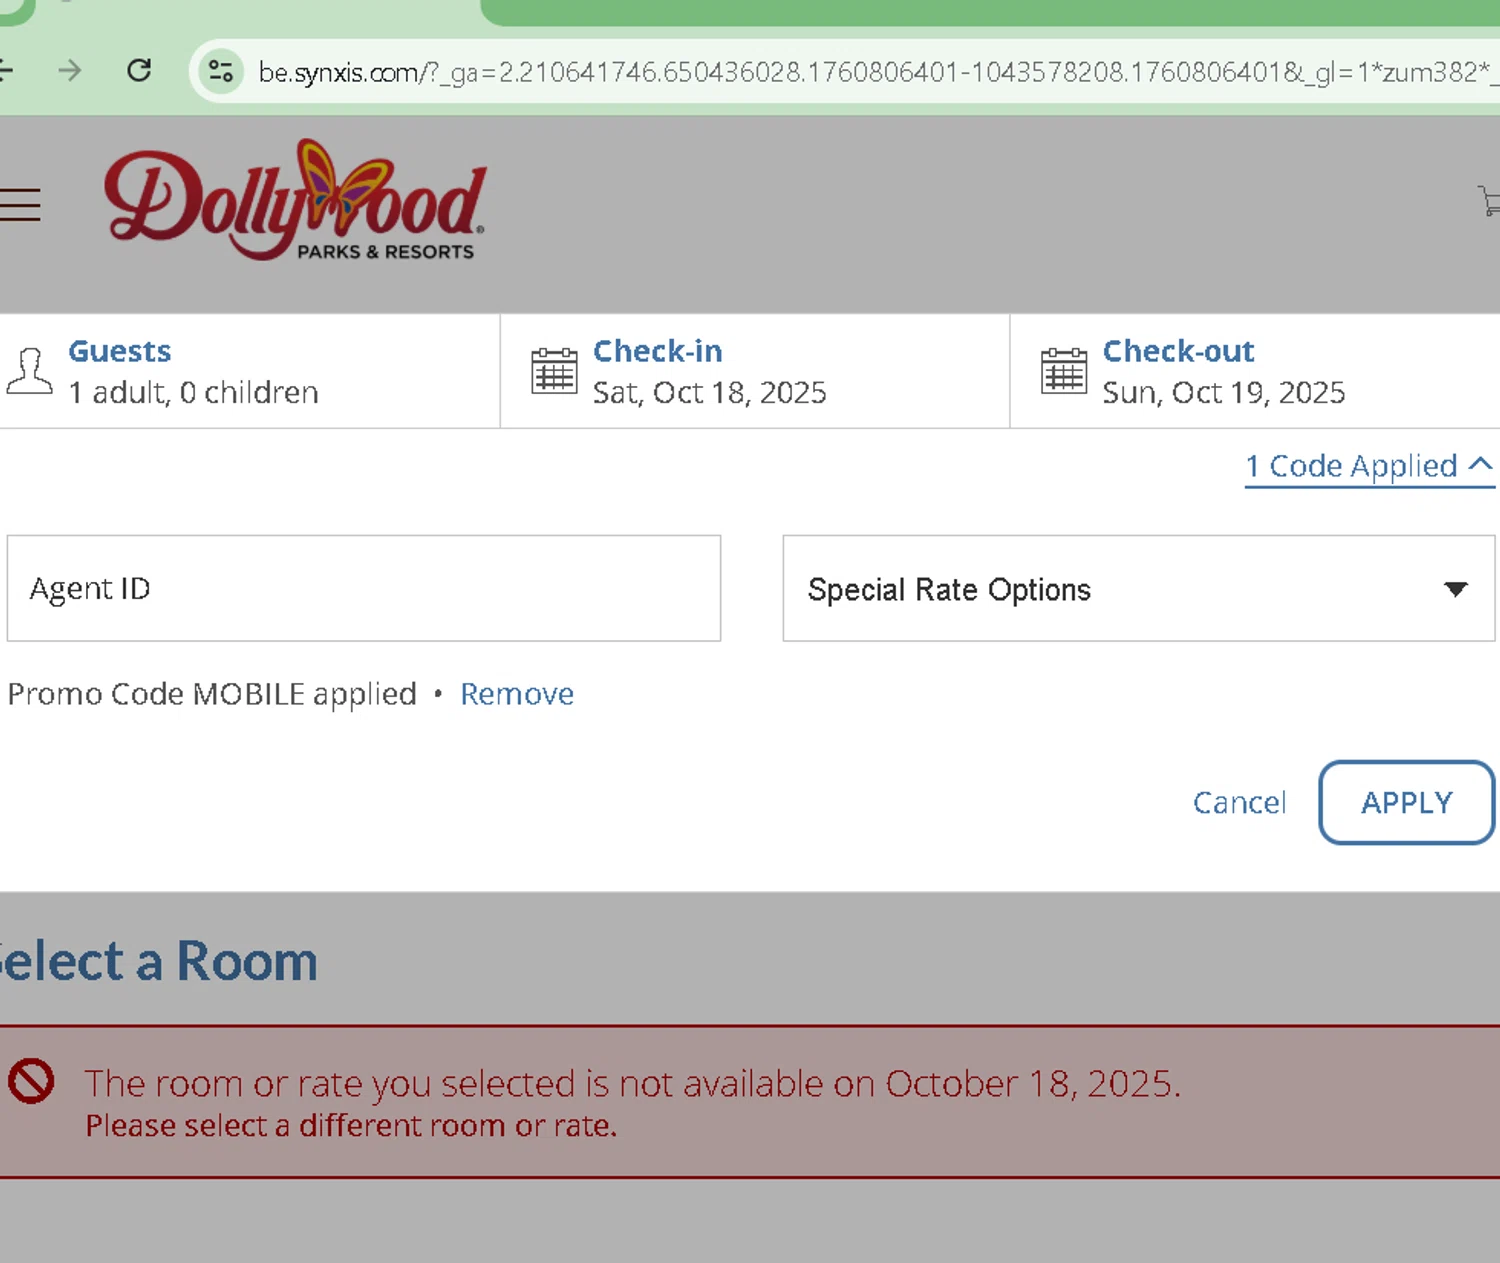This screenshot has height=1263, width=1500.
Task: Expand the Special Rate Options dropdown
Action: tap(1139, 588)
